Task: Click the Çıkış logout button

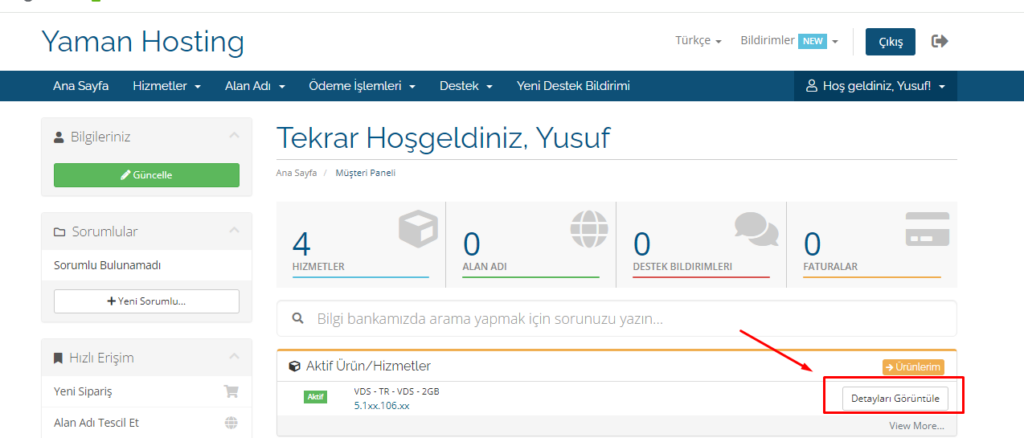Action: (890, 42)
